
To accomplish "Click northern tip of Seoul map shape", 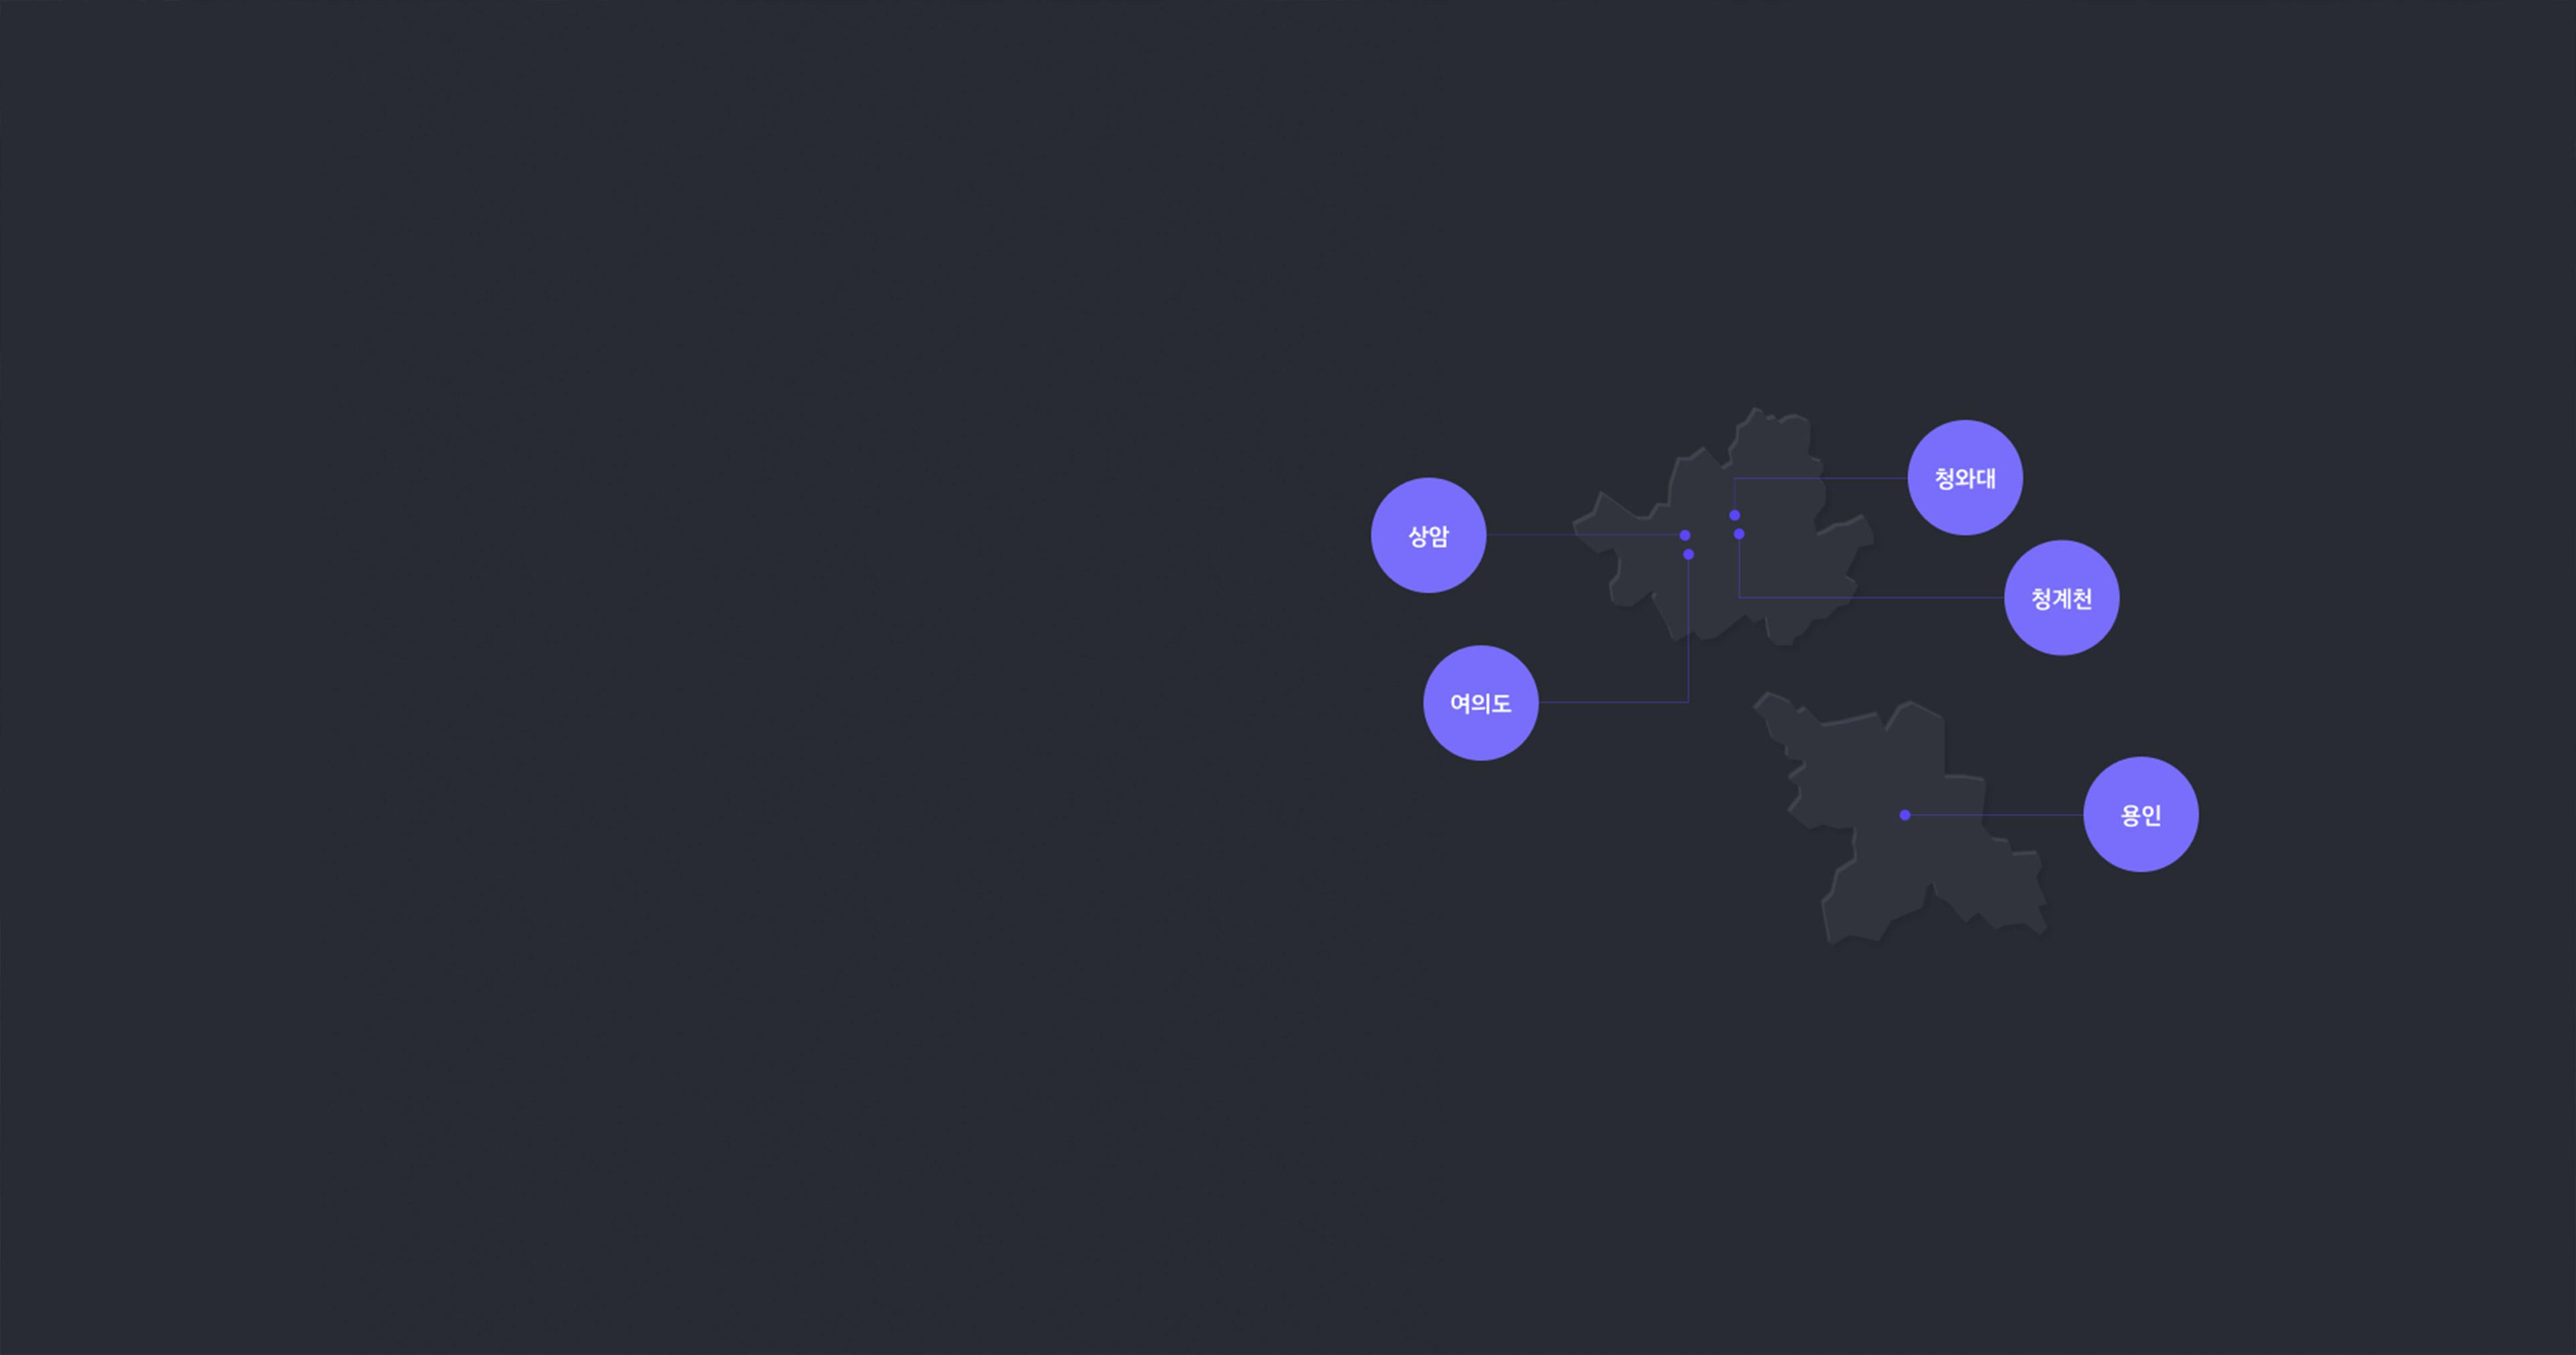I will pyautogui.click(x=1756, y=415).
